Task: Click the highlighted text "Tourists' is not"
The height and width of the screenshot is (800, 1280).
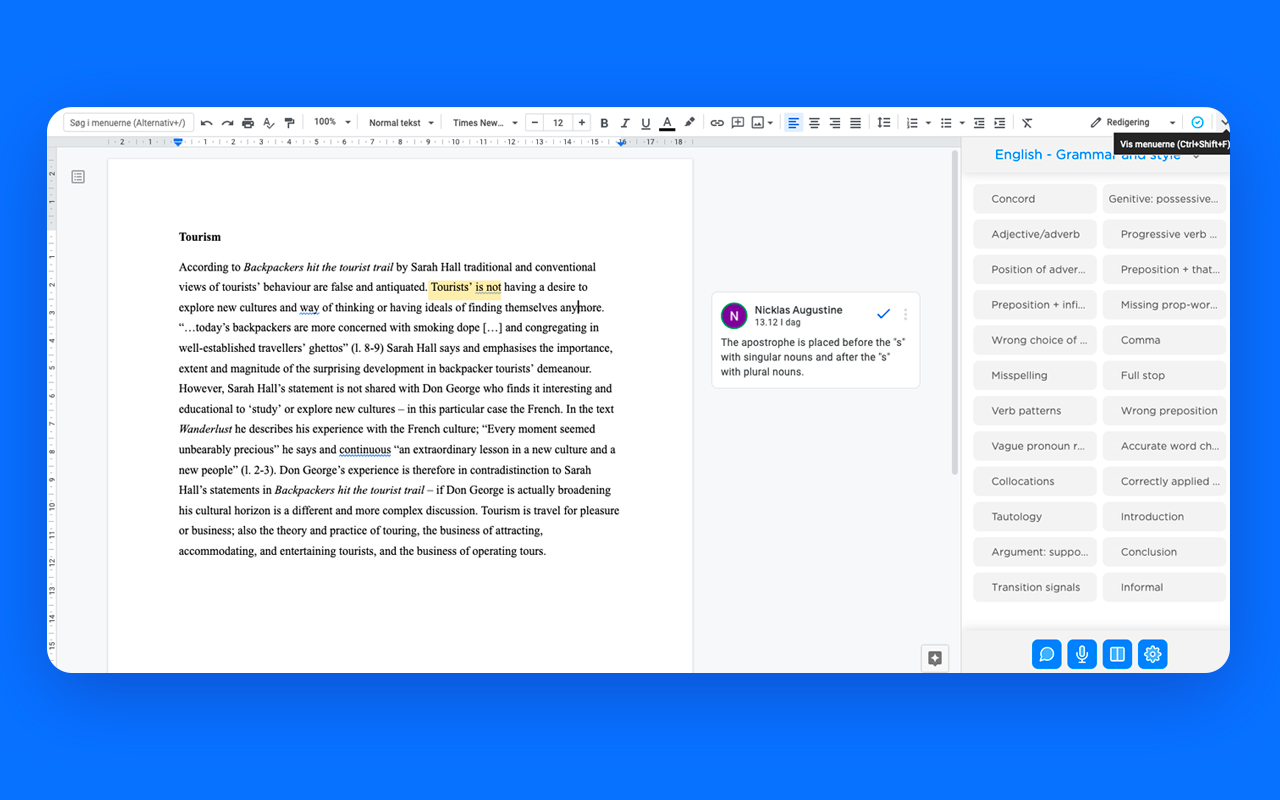Action: tap(465, 287)
